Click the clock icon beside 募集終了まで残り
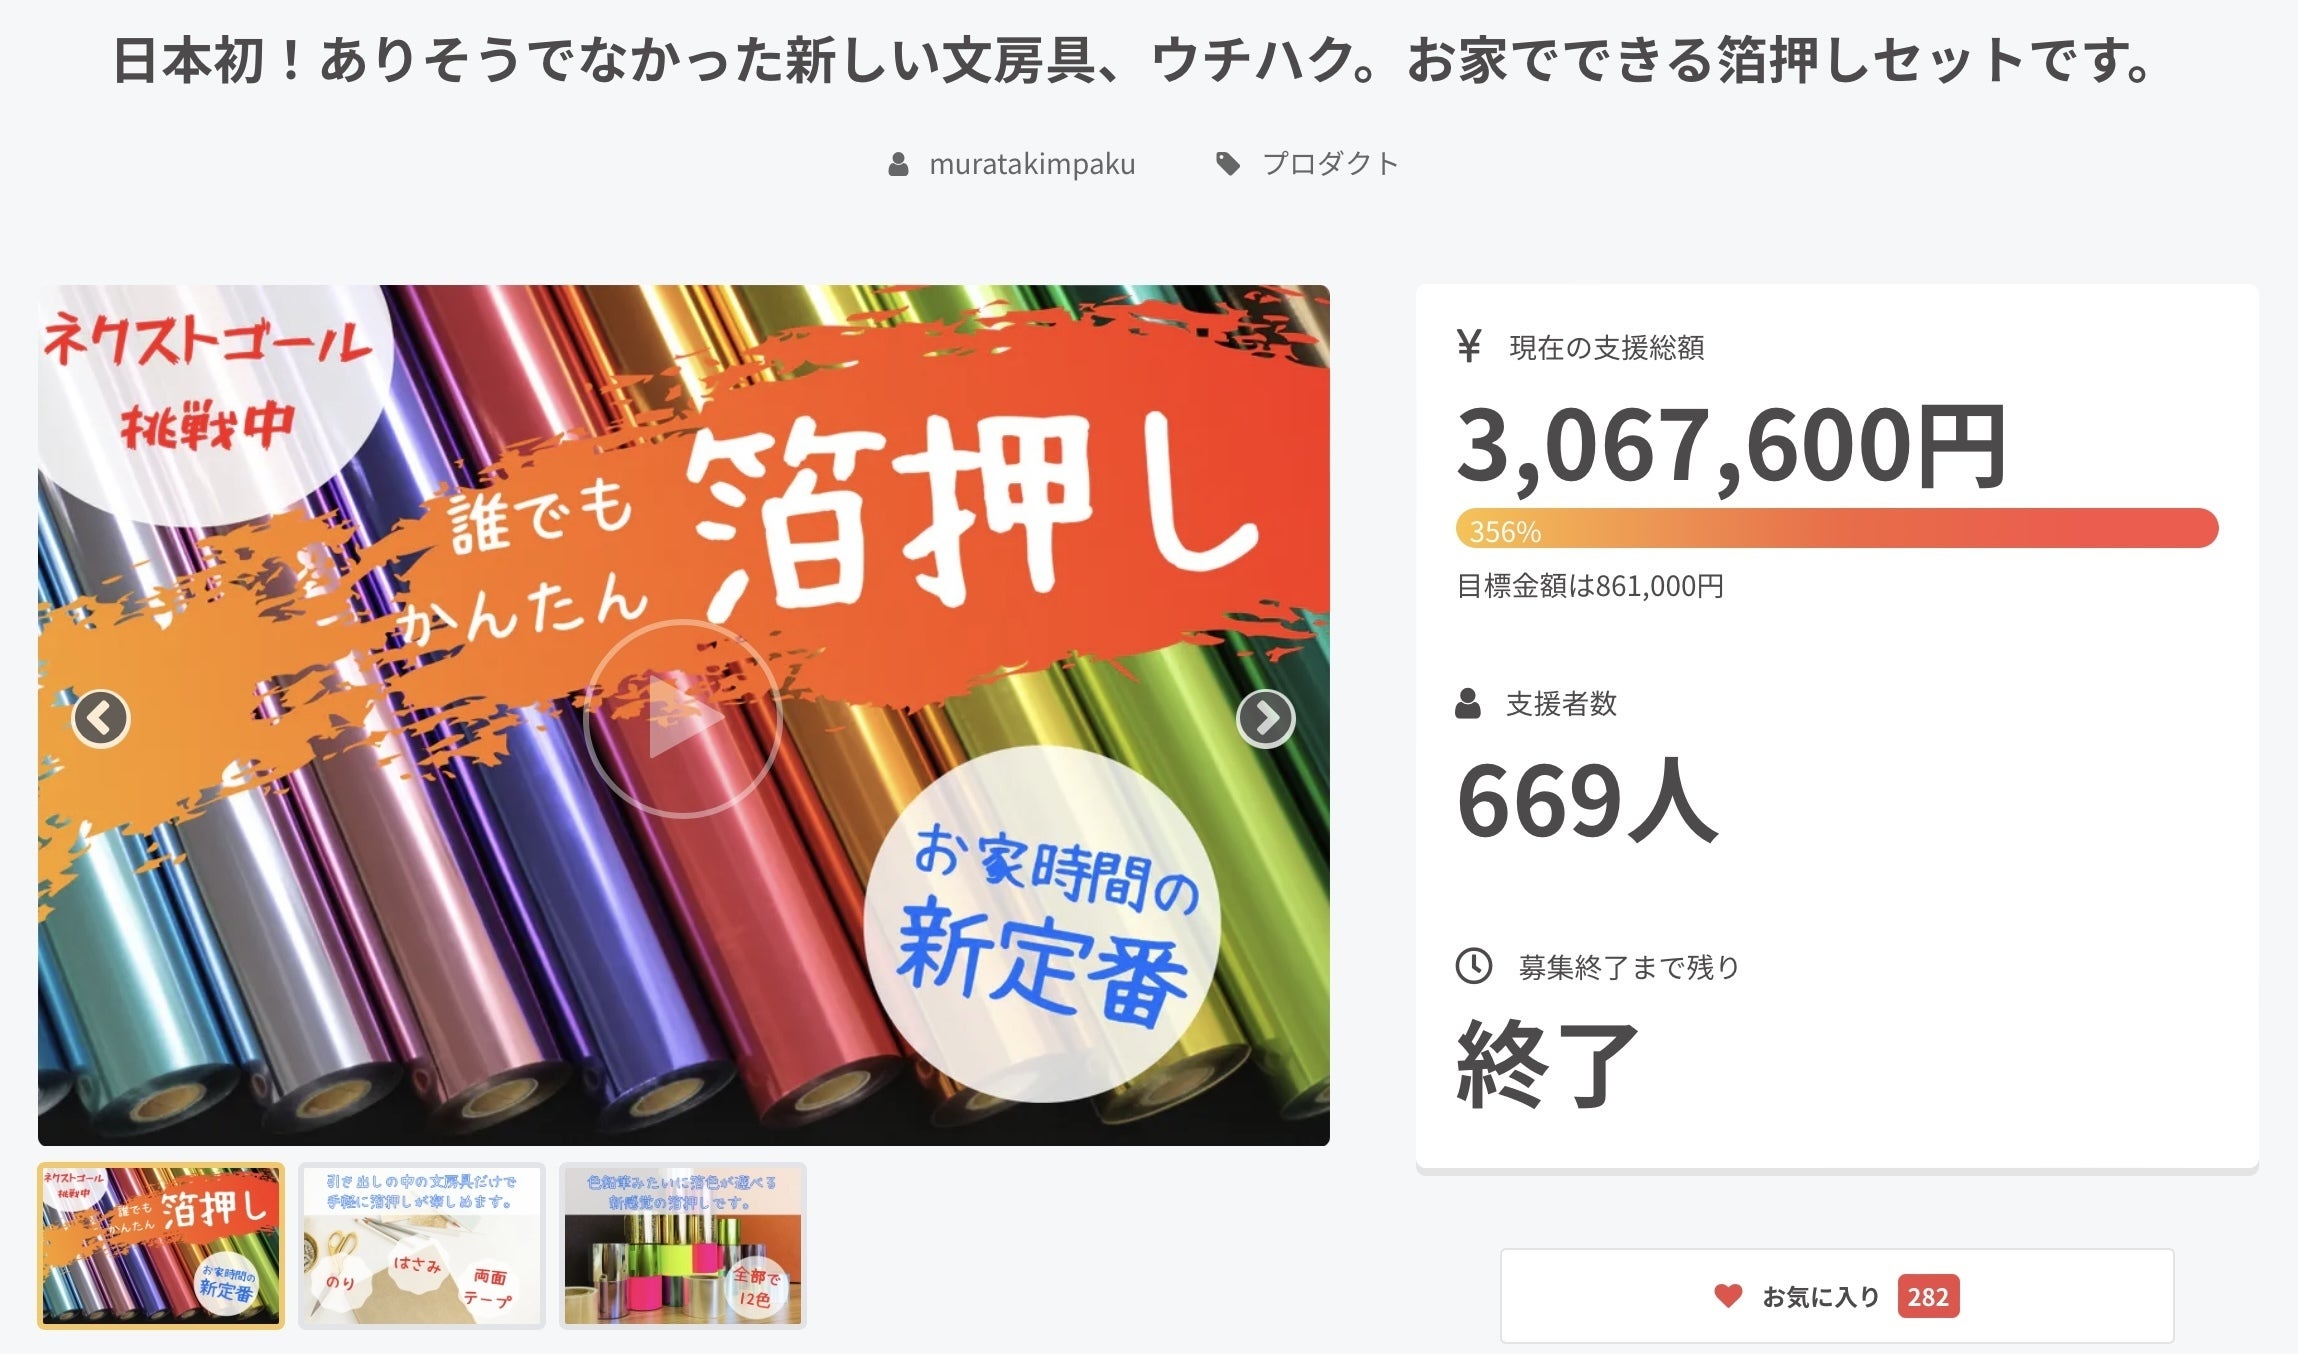Viewport: 2298px width, 1354px height. tap(1474, 966)
